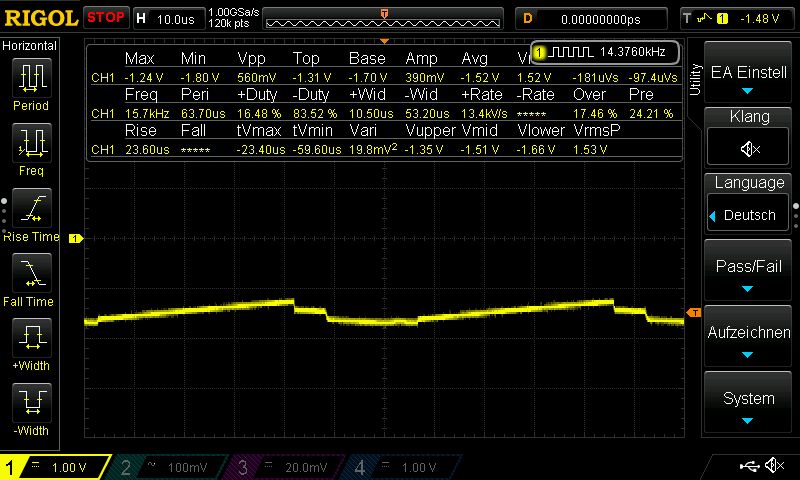Click the orange trigger level marker

(x=694, y=314)
